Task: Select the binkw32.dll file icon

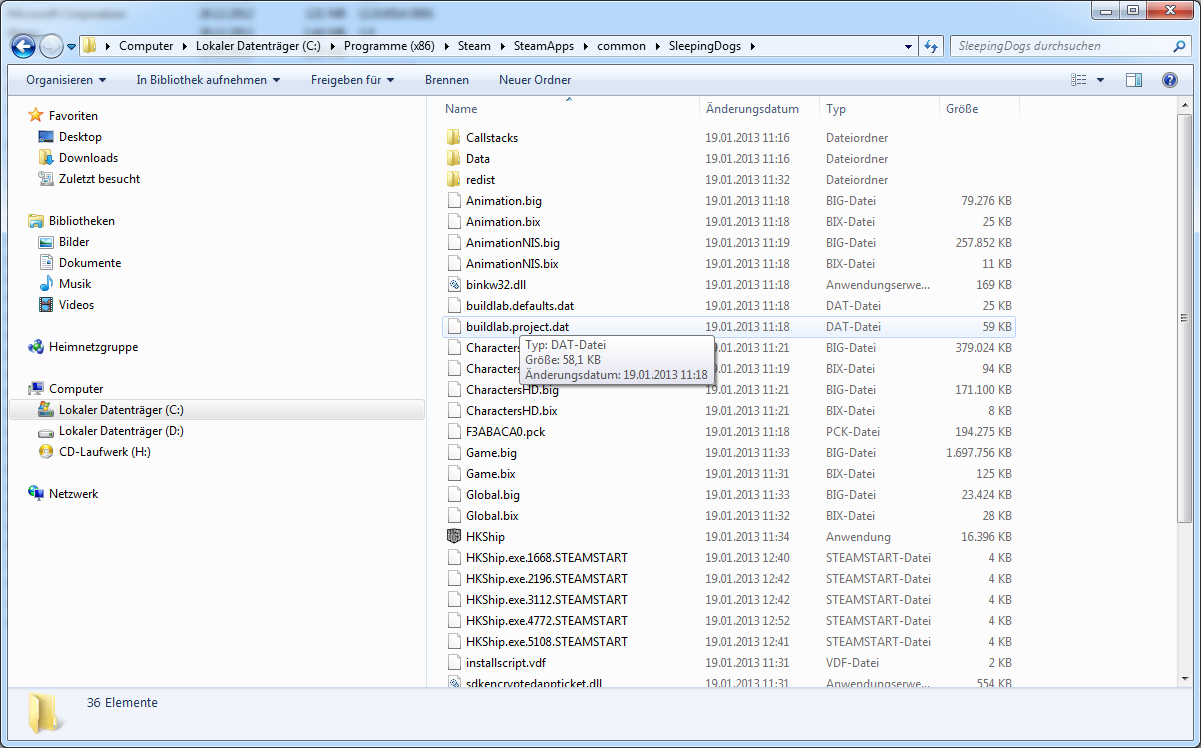Action: click(454, 285)
